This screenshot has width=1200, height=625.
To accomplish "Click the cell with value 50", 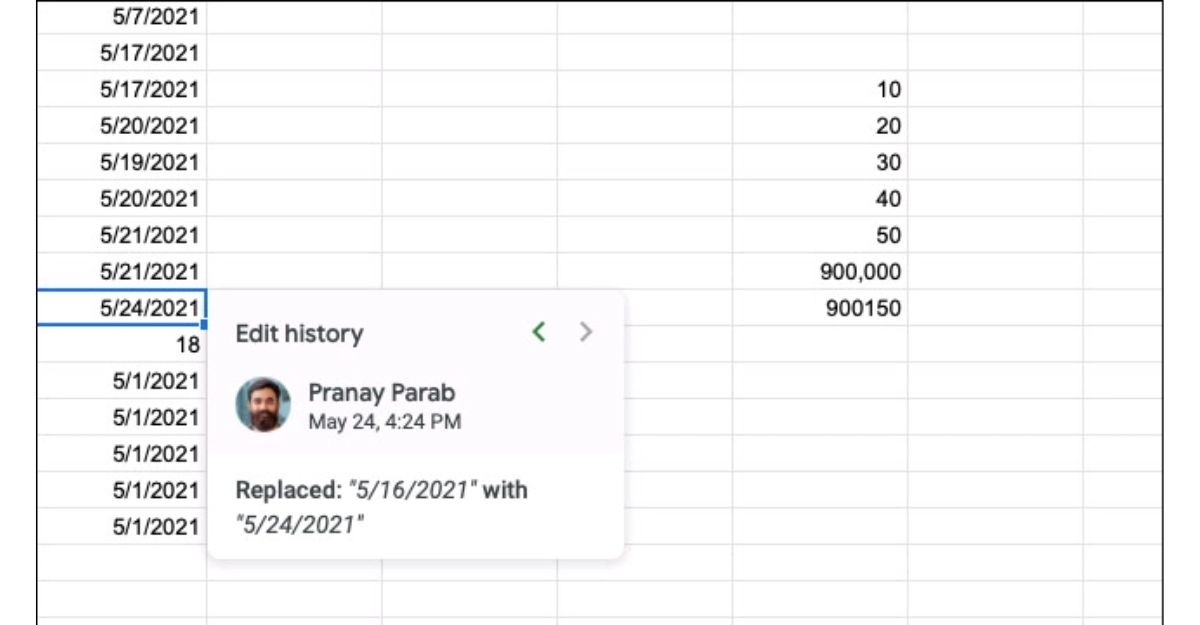I will point(820,235).
